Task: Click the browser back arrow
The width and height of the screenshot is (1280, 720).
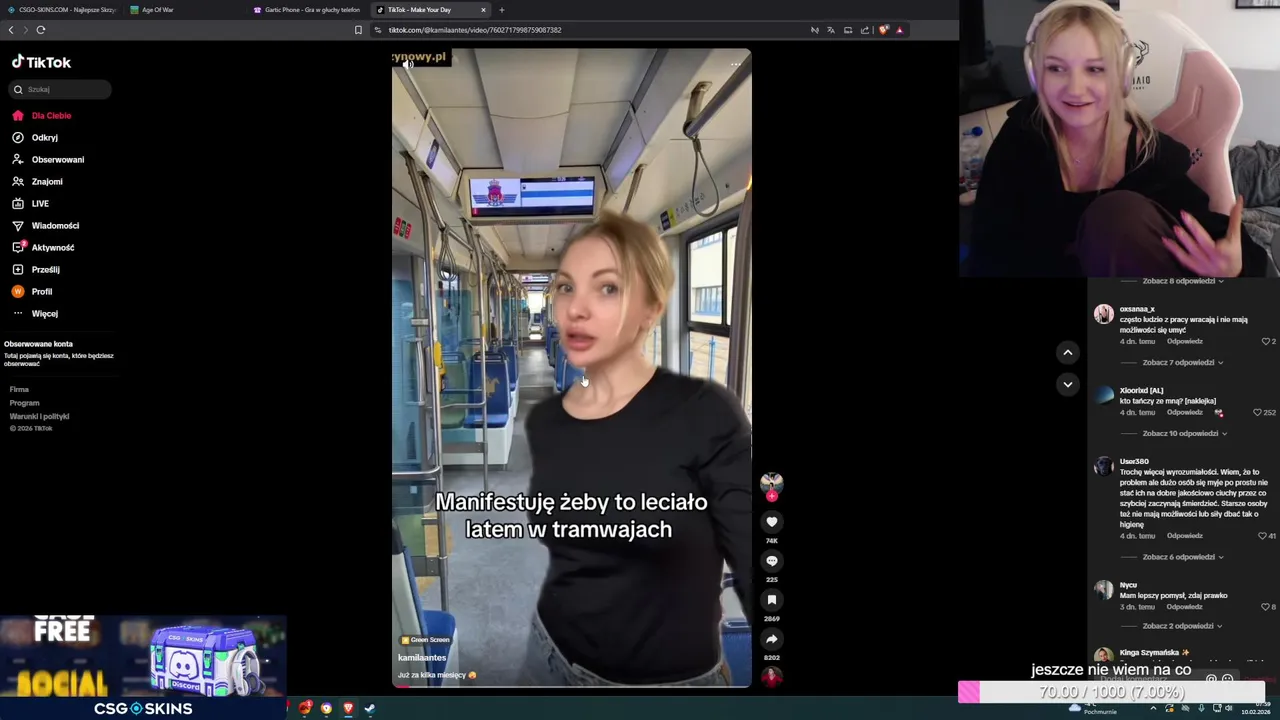Action: pos(11,30)
